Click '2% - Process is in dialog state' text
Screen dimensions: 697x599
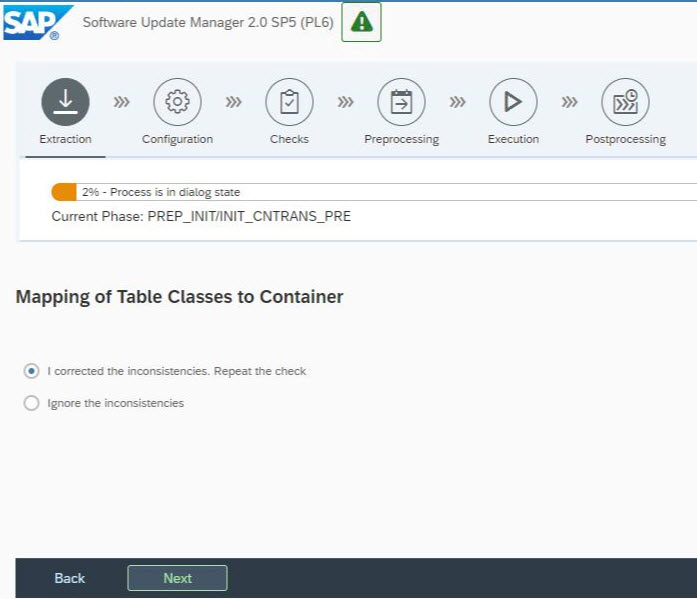click(x=161, y=192)
